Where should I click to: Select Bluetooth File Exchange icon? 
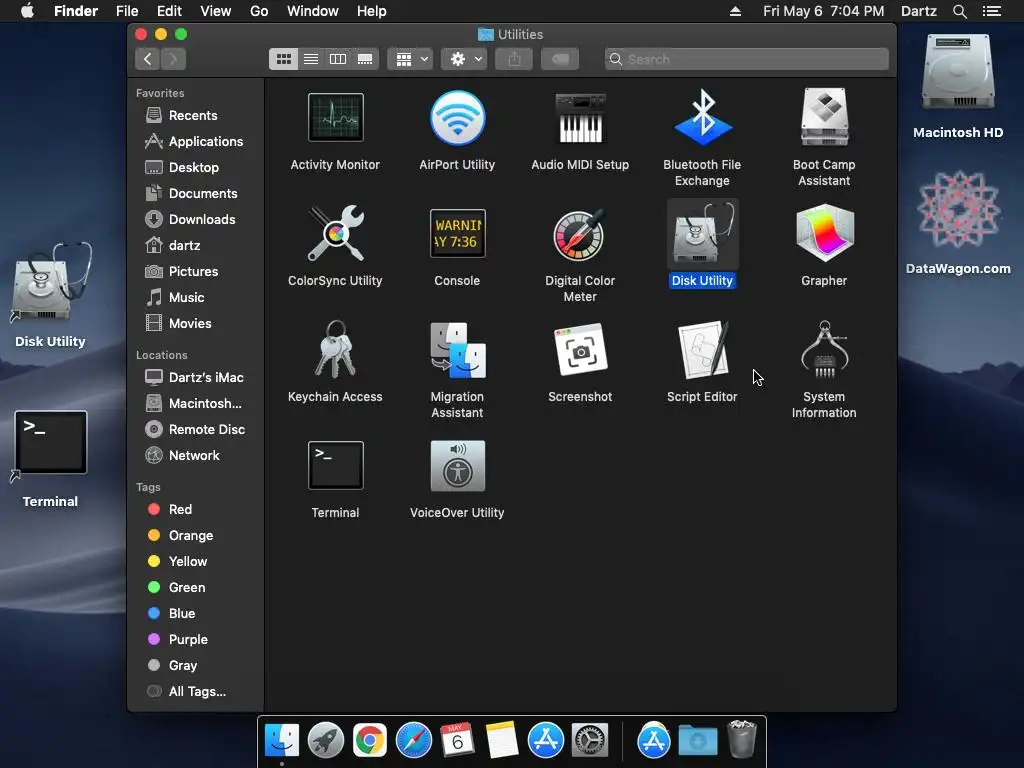click(702, 118)
